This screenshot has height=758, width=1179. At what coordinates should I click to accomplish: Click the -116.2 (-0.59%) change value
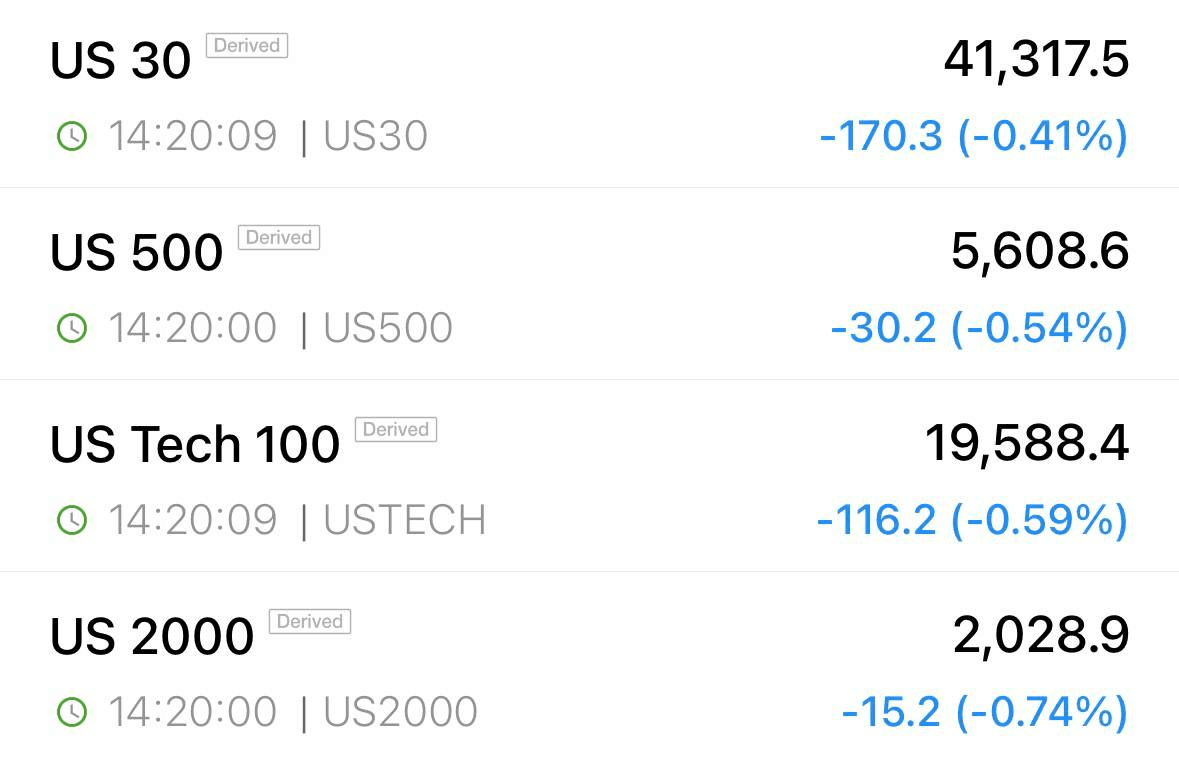coord(972,520)
